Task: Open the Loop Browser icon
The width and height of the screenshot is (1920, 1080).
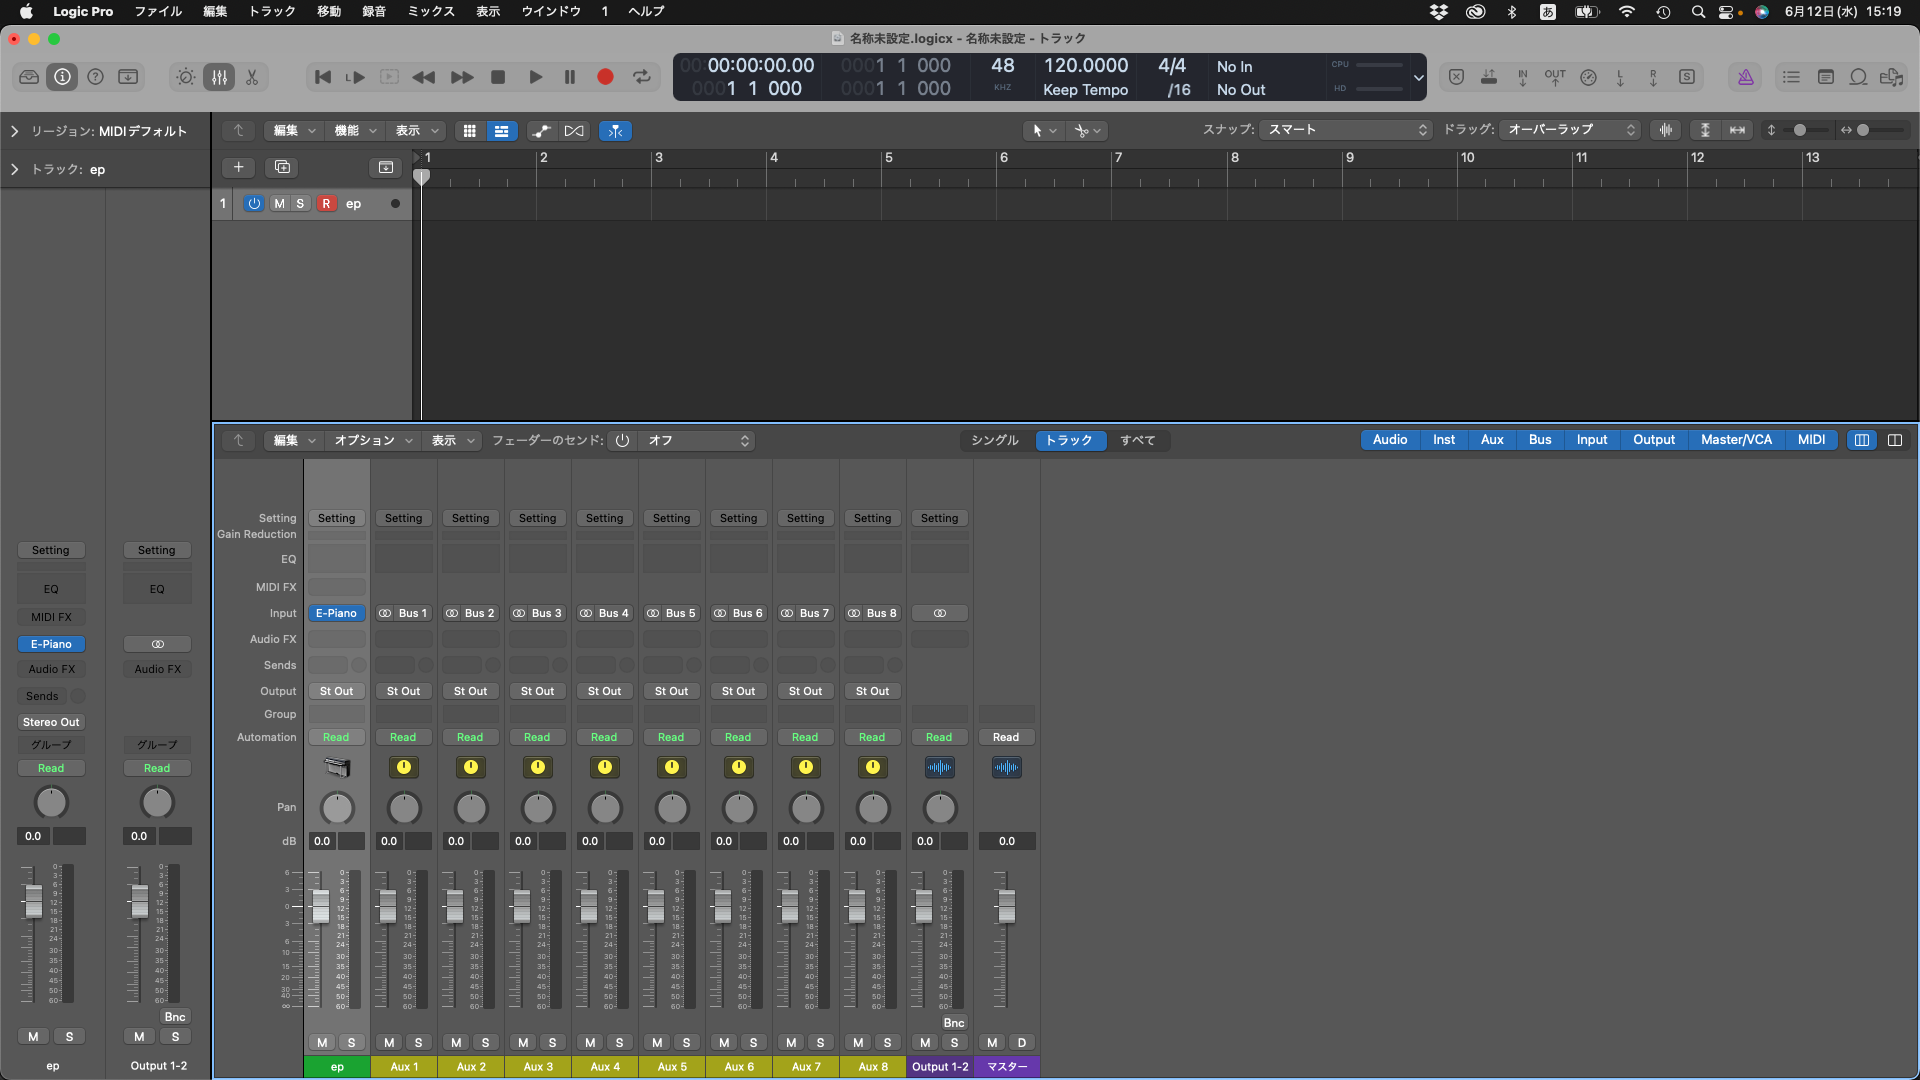Action: coord(1858,77)
